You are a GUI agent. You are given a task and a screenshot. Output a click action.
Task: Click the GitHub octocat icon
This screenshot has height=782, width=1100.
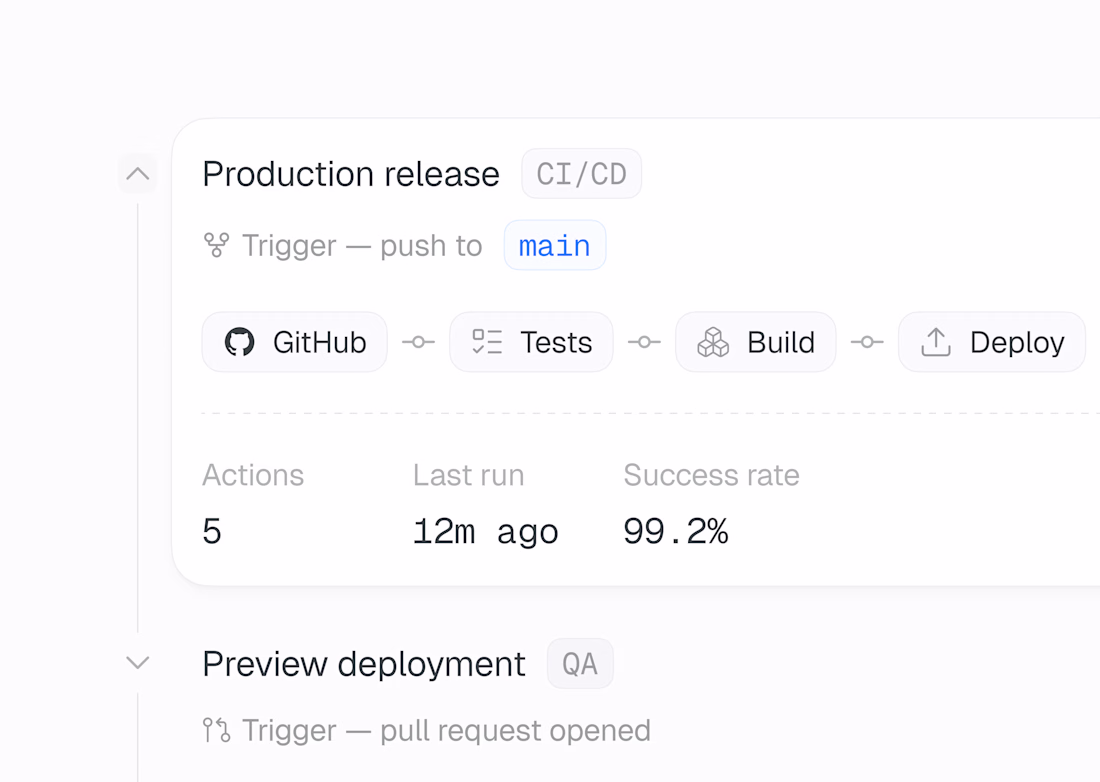[239, 342]
